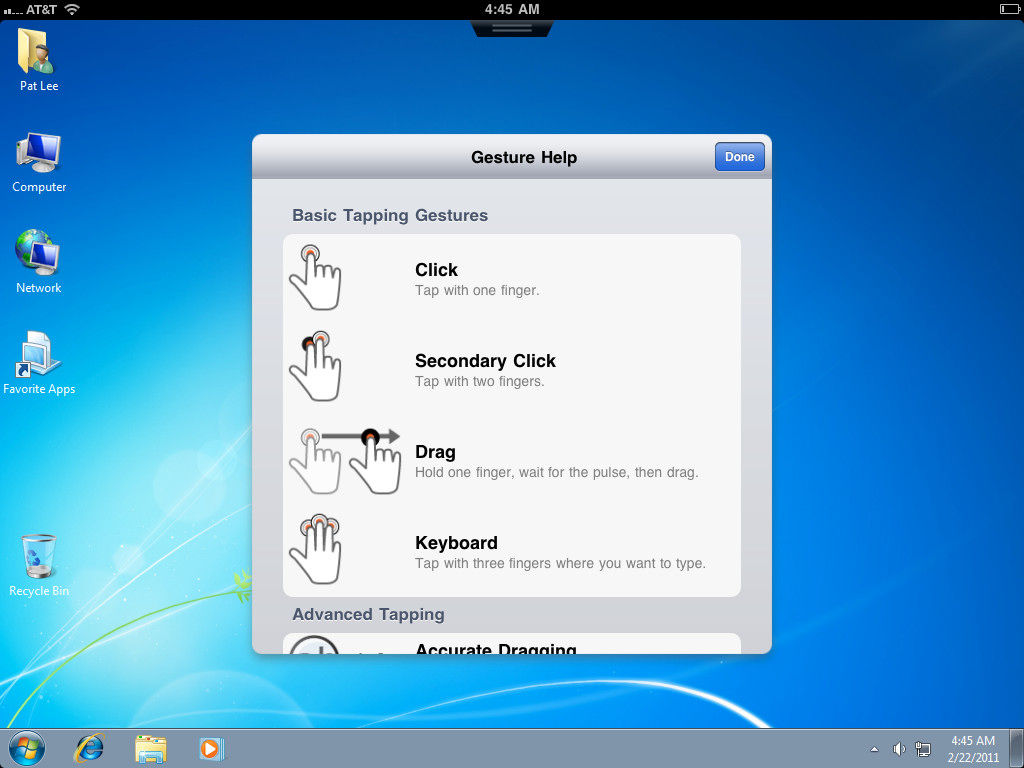This screenshot has width=1024, height=768.
Task: Open the Pat Lee user folder
Action: click(39, 60)
